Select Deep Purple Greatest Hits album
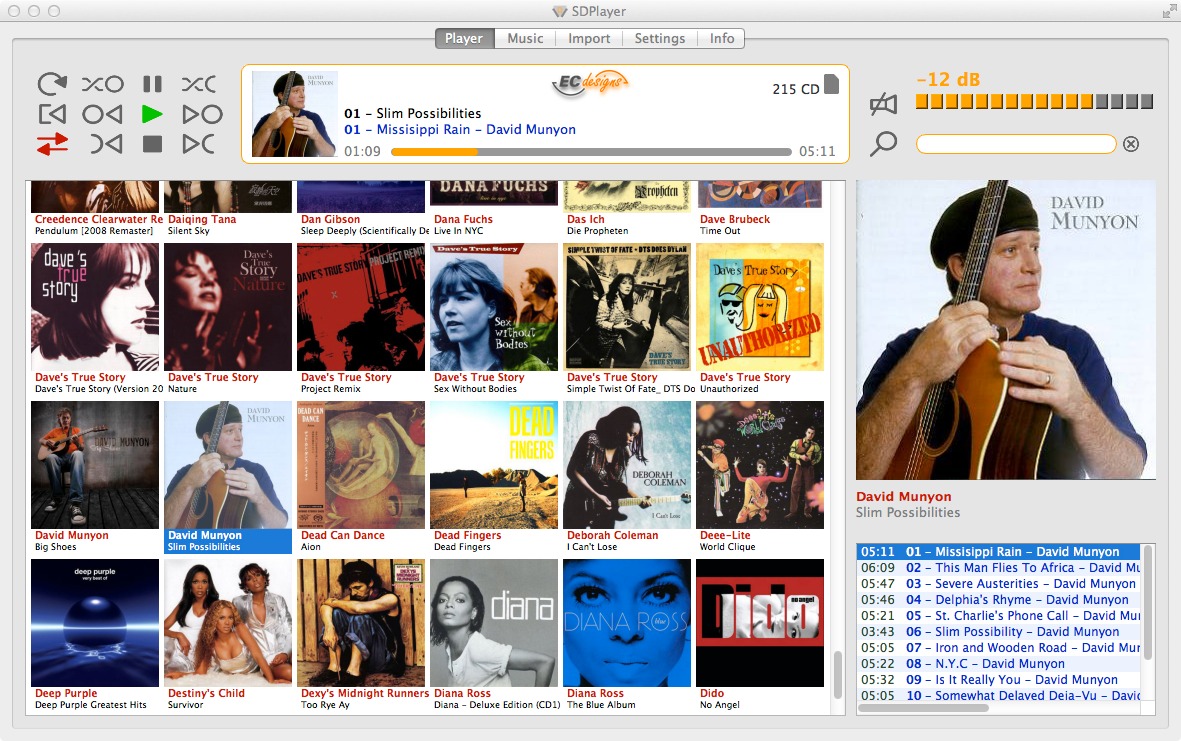 click(95, 635)
